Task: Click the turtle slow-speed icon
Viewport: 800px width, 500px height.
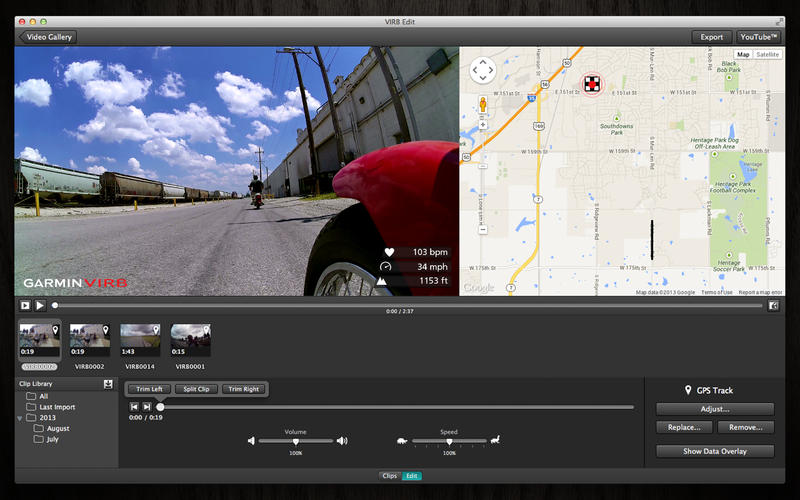Action: 402,440
